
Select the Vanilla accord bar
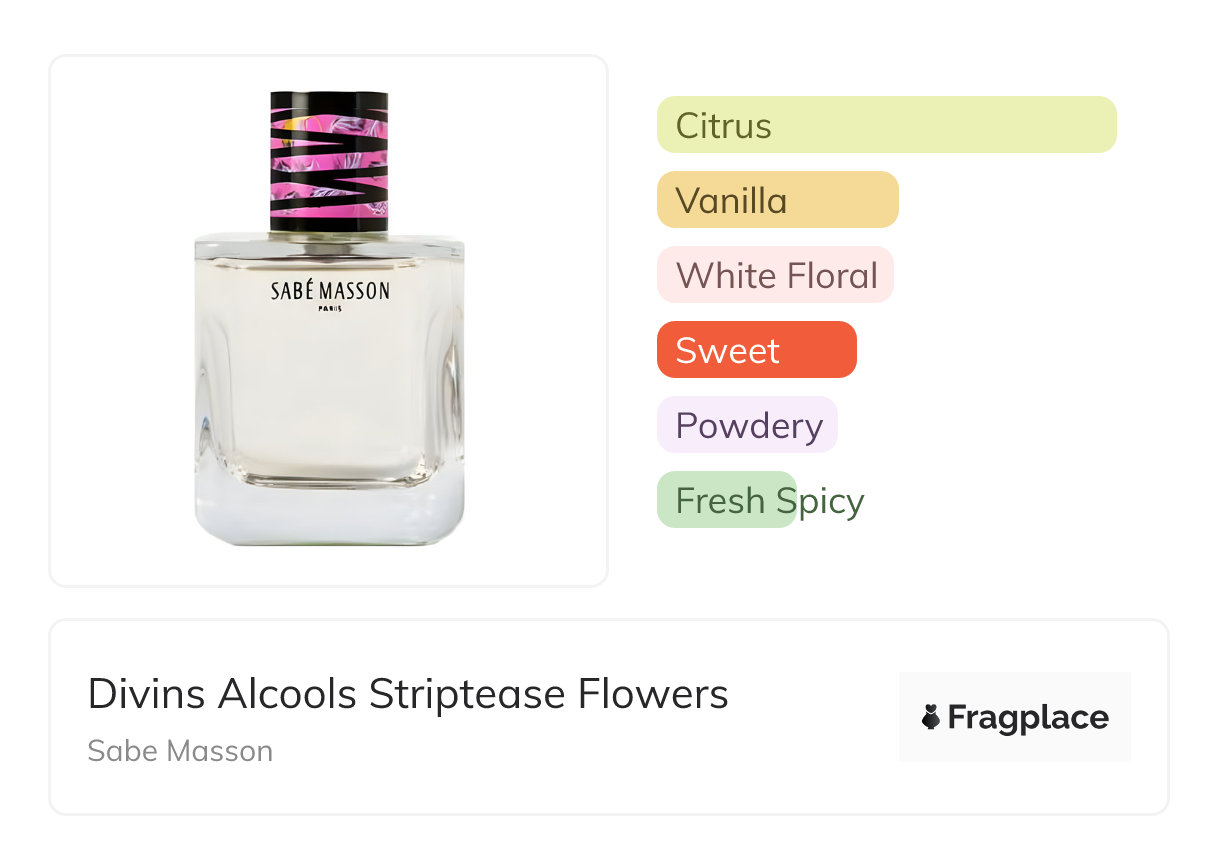[777, 200]
